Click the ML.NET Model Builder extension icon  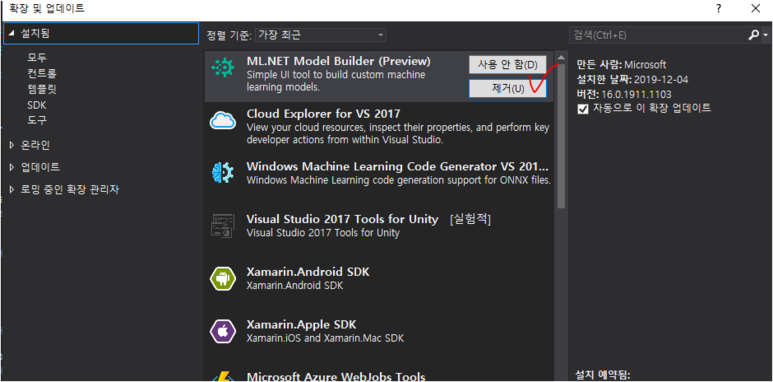(223, 68)
